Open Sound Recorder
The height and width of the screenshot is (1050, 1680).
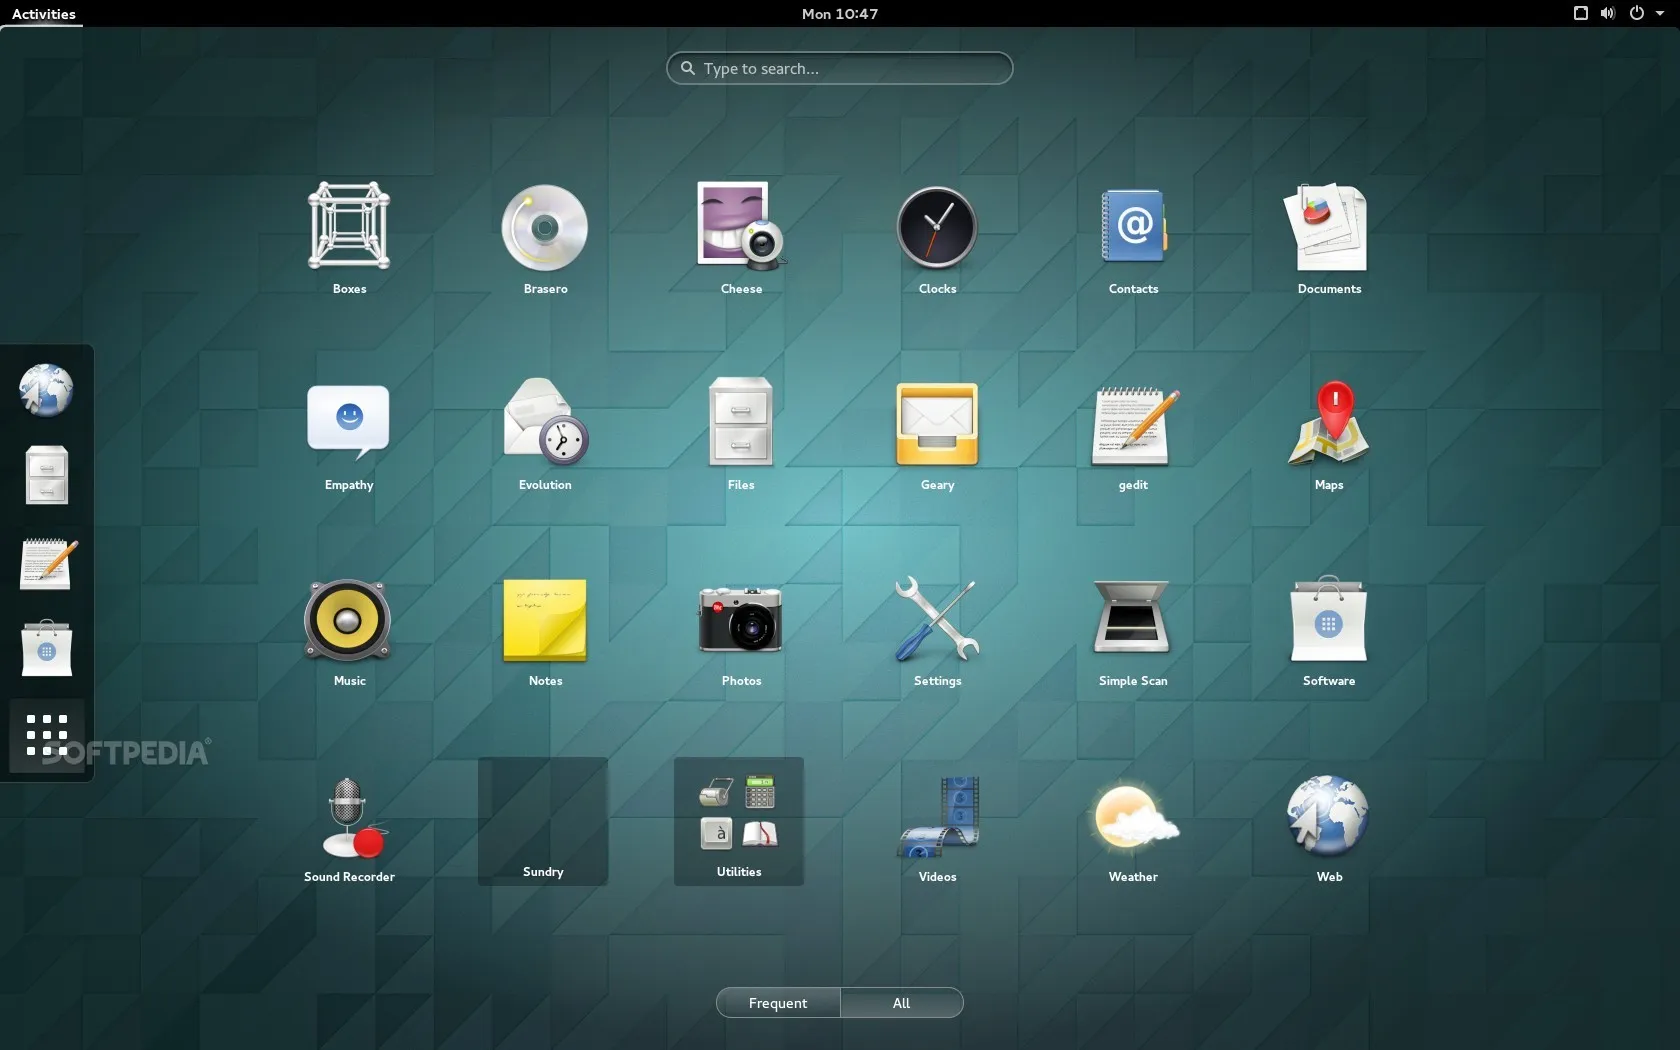click(x=348, y=815)
